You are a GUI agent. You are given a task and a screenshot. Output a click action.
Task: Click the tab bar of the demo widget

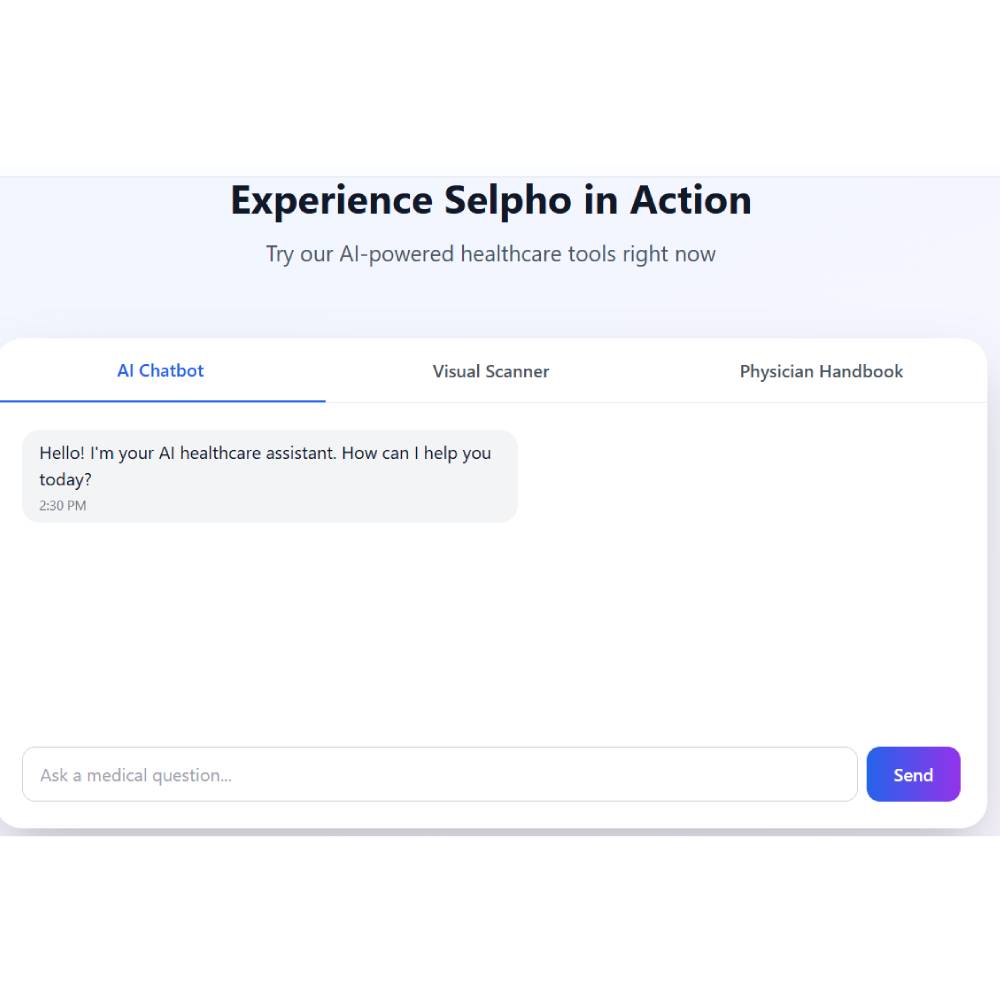click(x=490, y=370)
